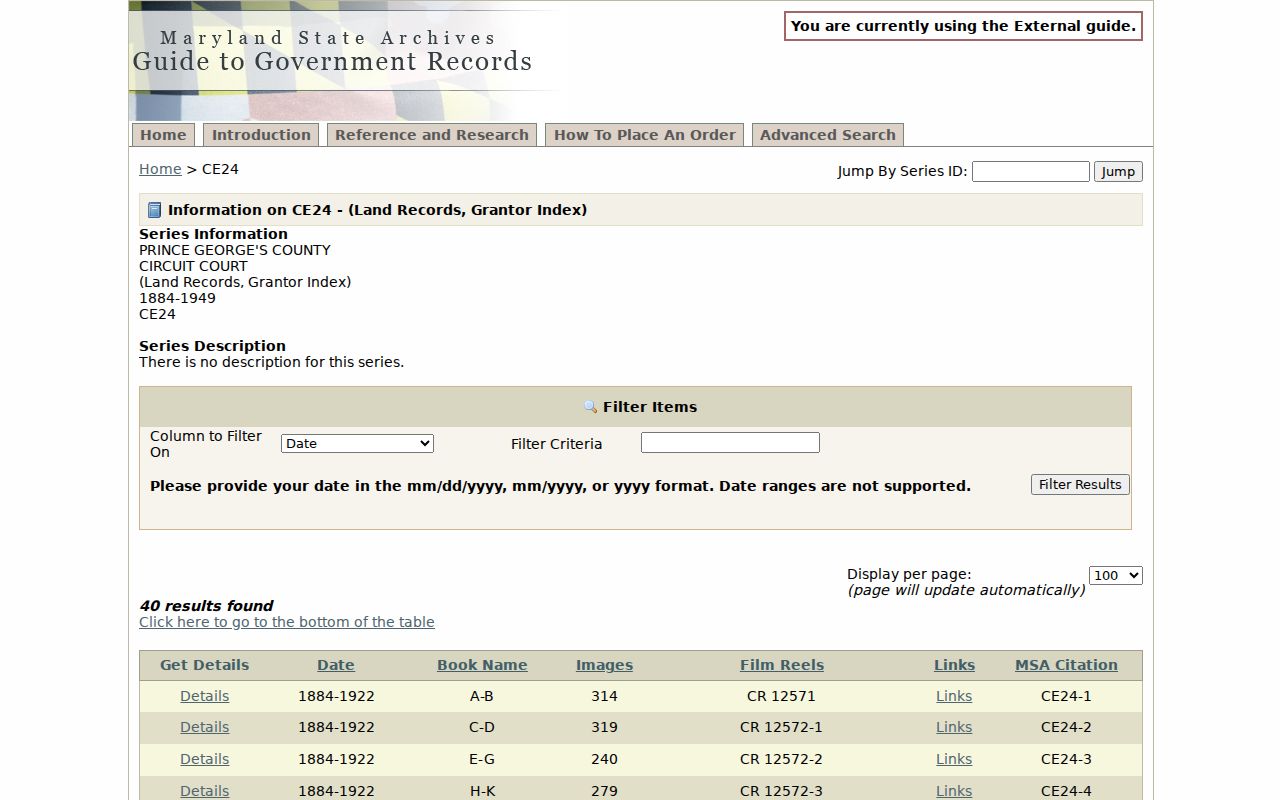Open the Display per page dropdown
Image resolution: width=1280 pixels, height=800 pixels.
coord(1116,575)
